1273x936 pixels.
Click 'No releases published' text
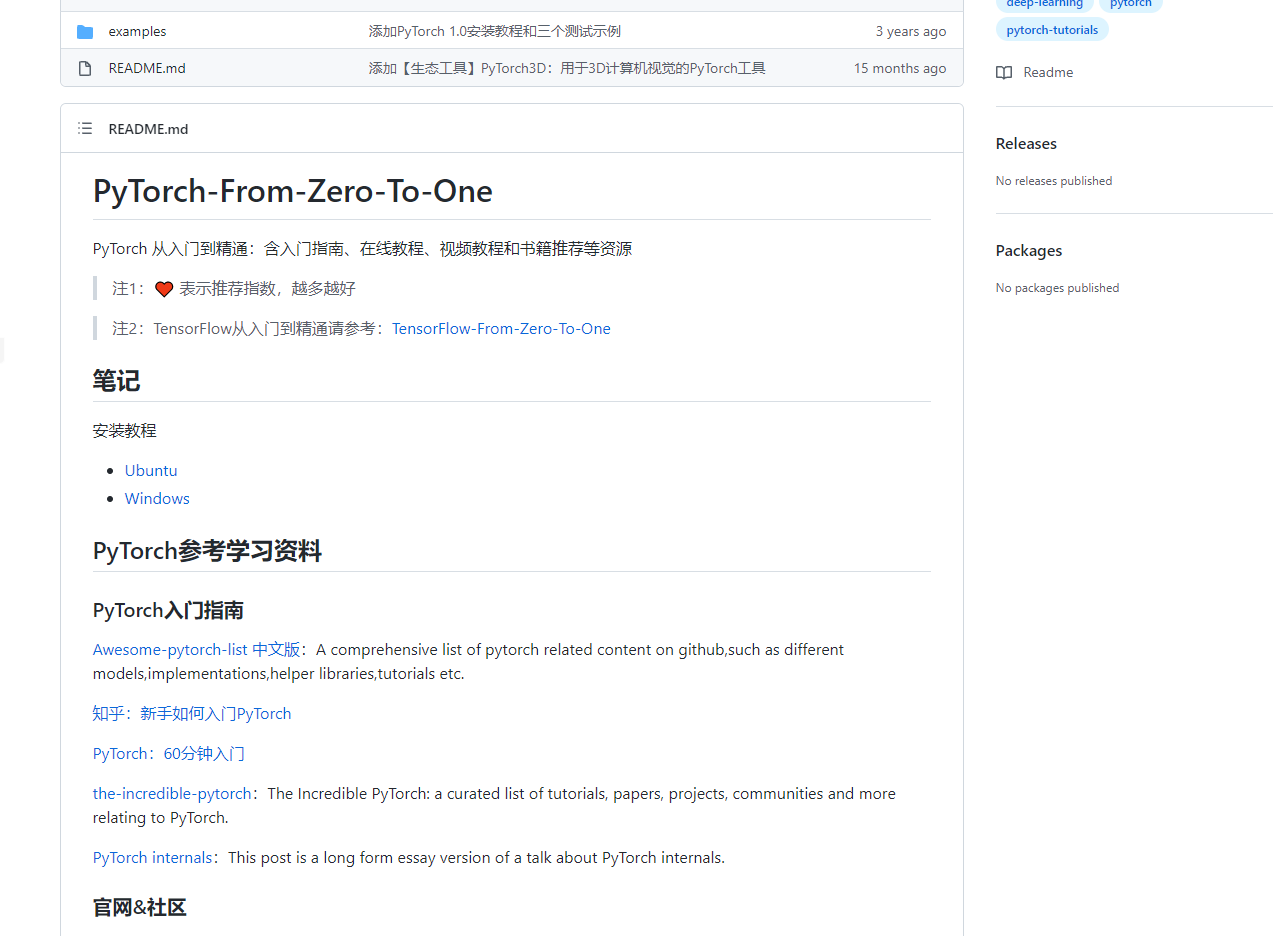pyautogui.click(x=1054, y=181)
